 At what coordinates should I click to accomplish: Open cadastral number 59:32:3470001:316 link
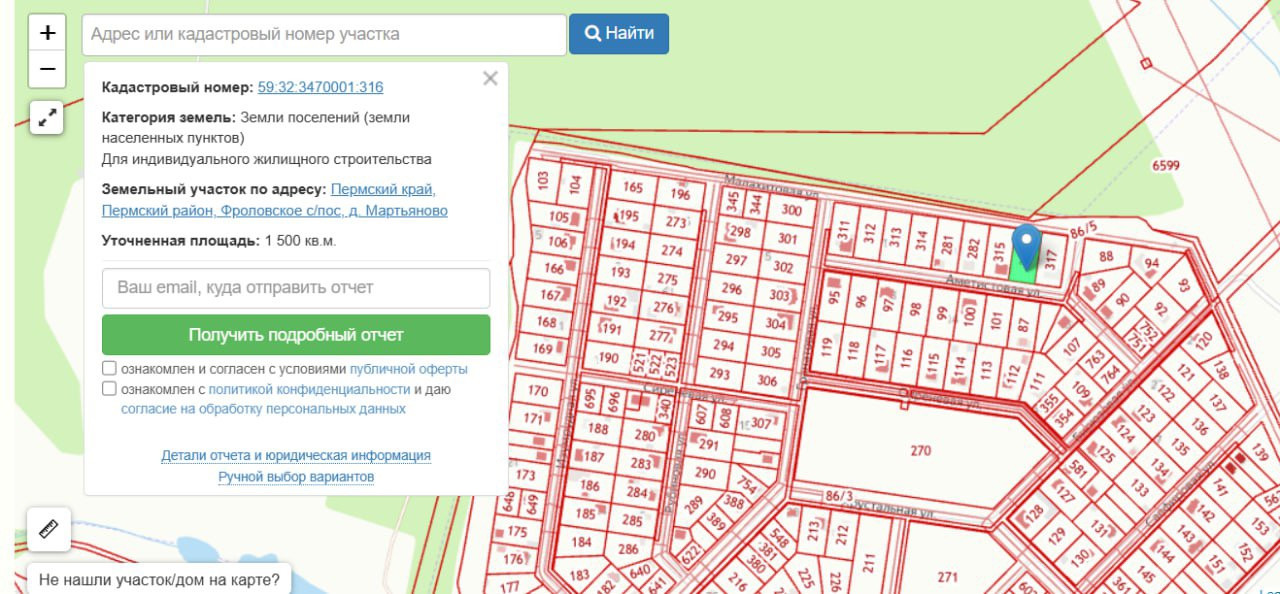[320, 87]
